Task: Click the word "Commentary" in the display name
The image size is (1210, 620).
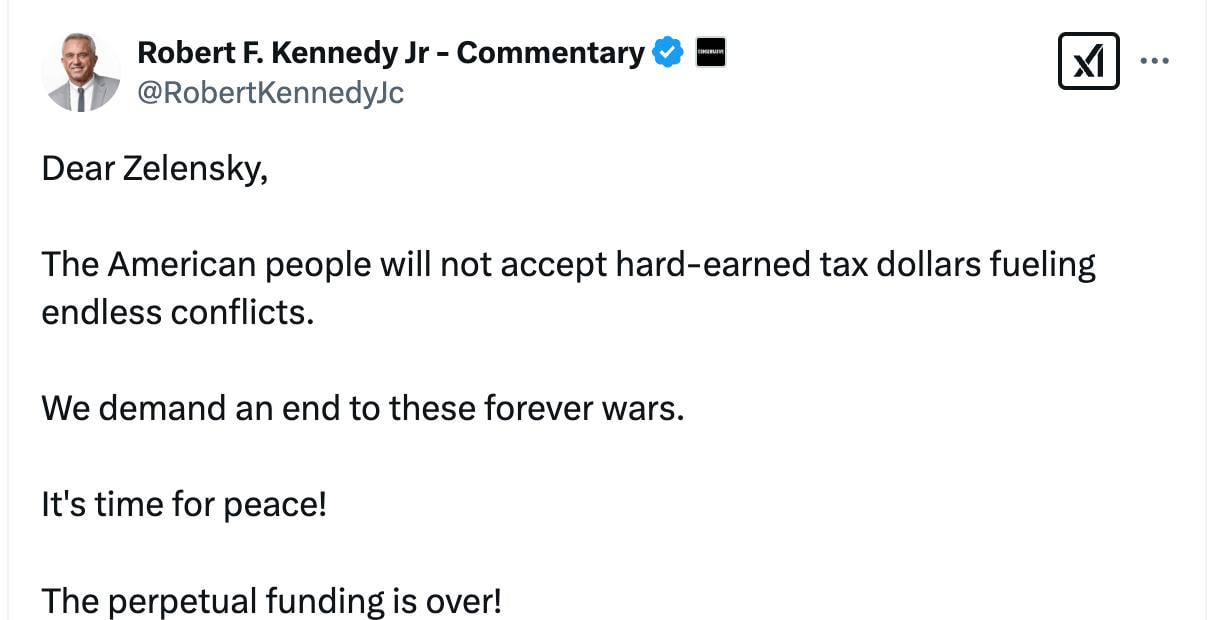Action: coord(559,52)
